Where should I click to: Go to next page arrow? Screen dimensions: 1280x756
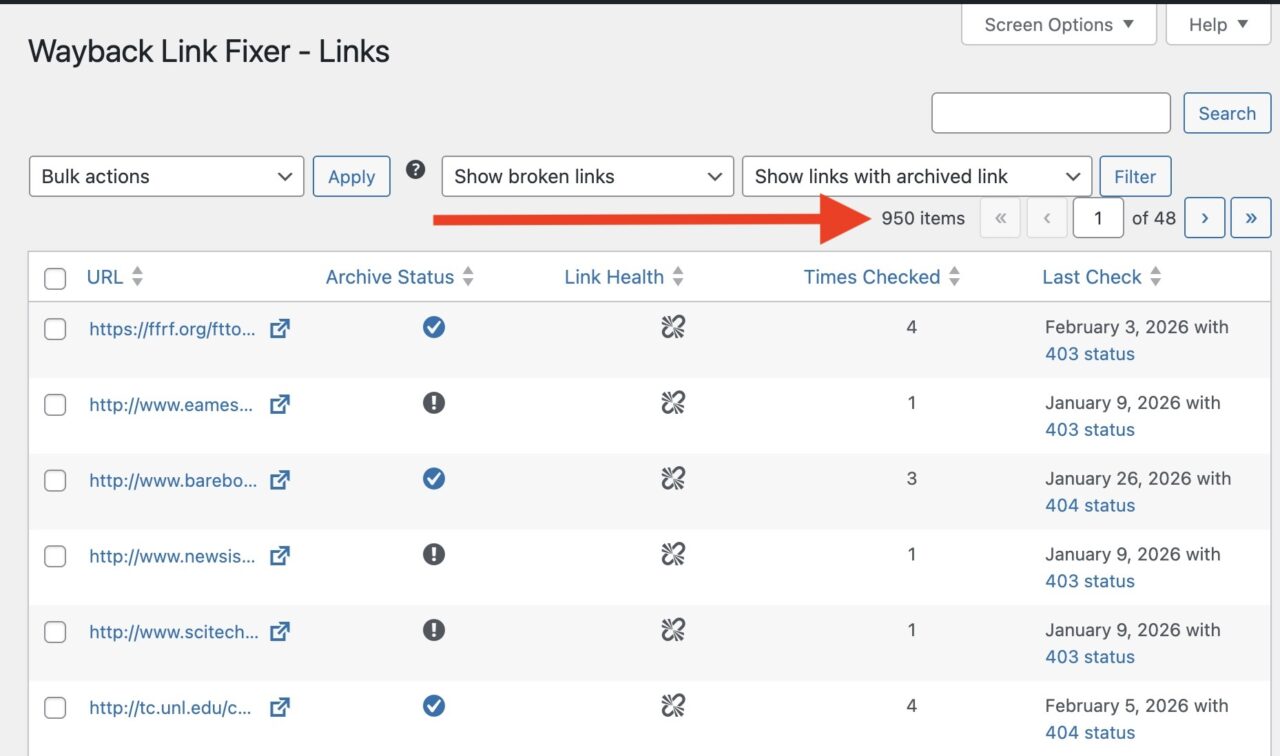[1204, 218]
